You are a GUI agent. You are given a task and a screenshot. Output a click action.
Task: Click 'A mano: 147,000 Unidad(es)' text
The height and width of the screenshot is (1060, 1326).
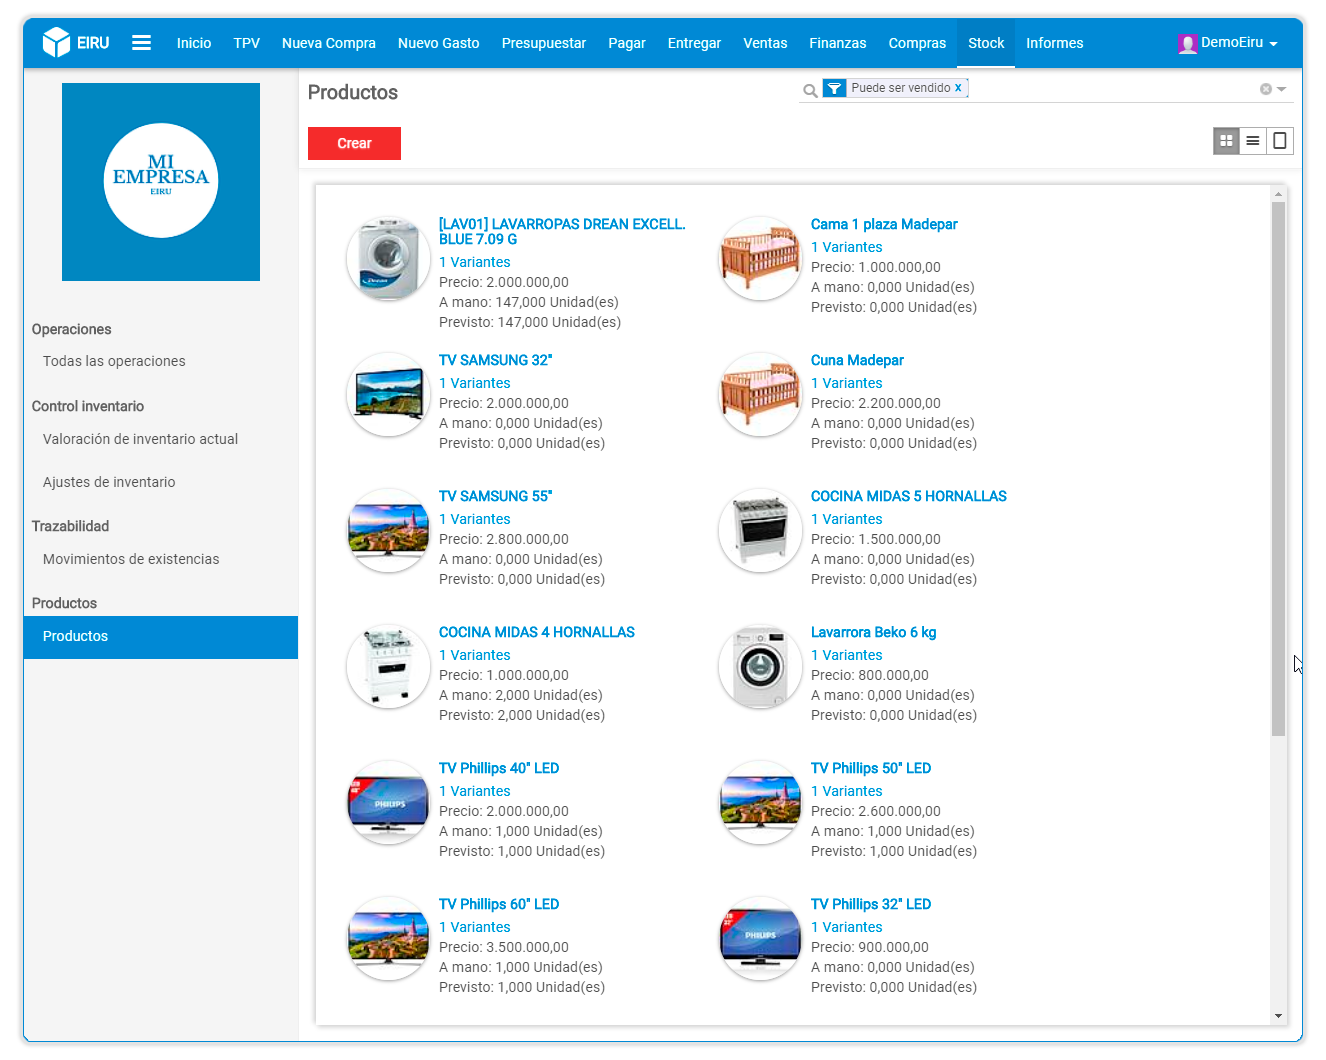tap(529, 302)
